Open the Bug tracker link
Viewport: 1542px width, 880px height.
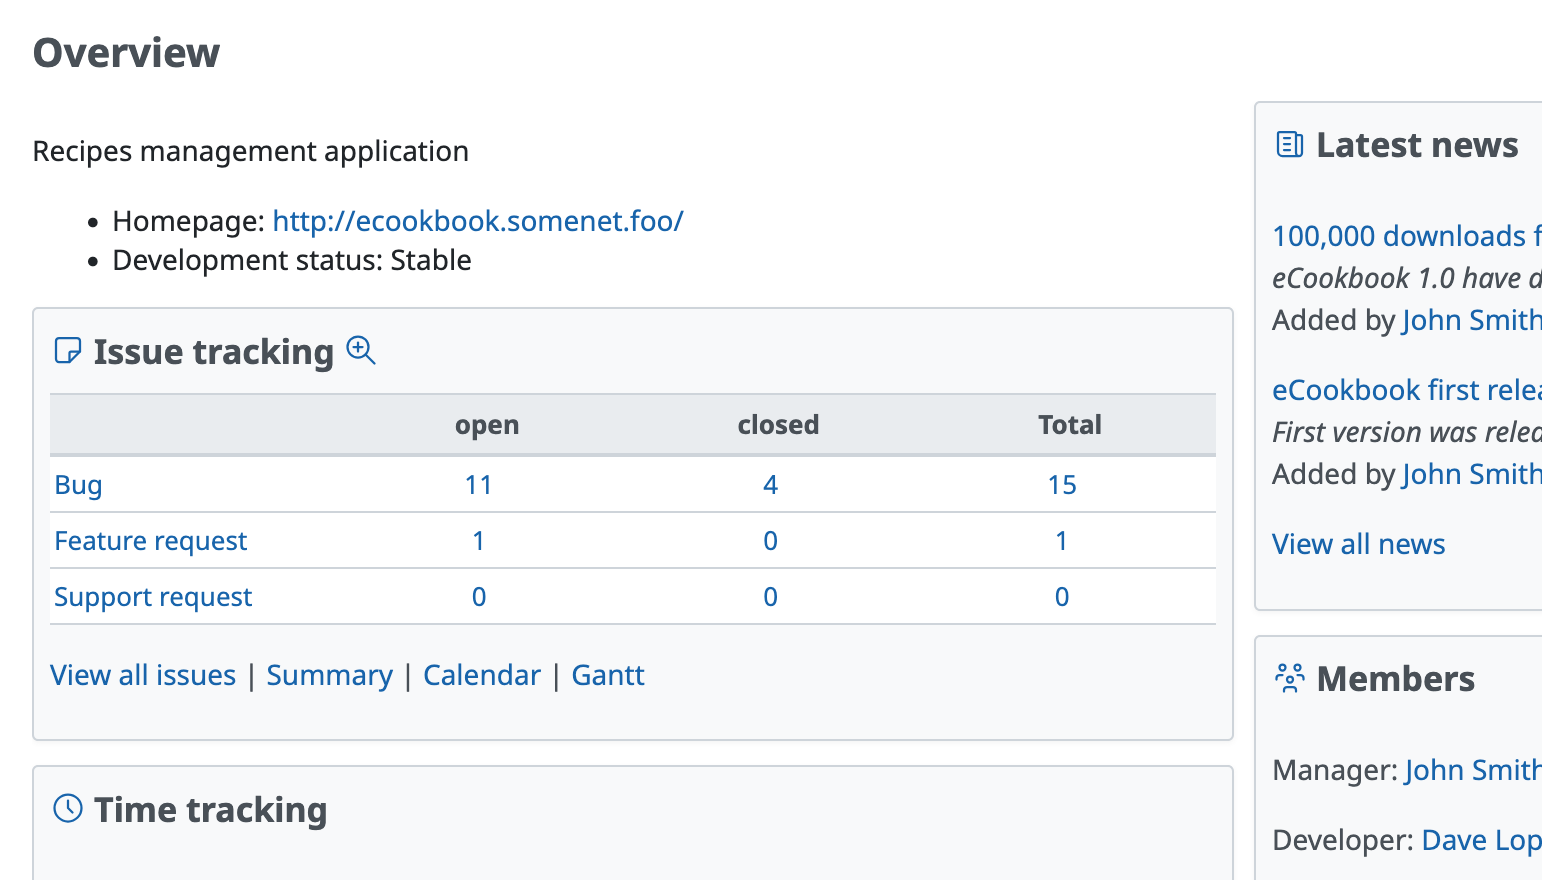[78, 485]
